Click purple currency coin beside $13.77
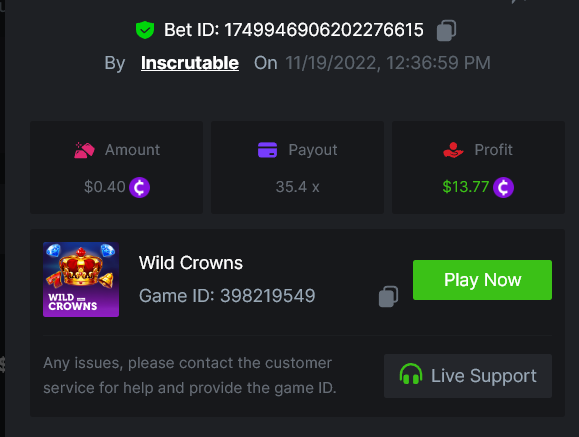579x437 pixels. [x=503, y=187]
